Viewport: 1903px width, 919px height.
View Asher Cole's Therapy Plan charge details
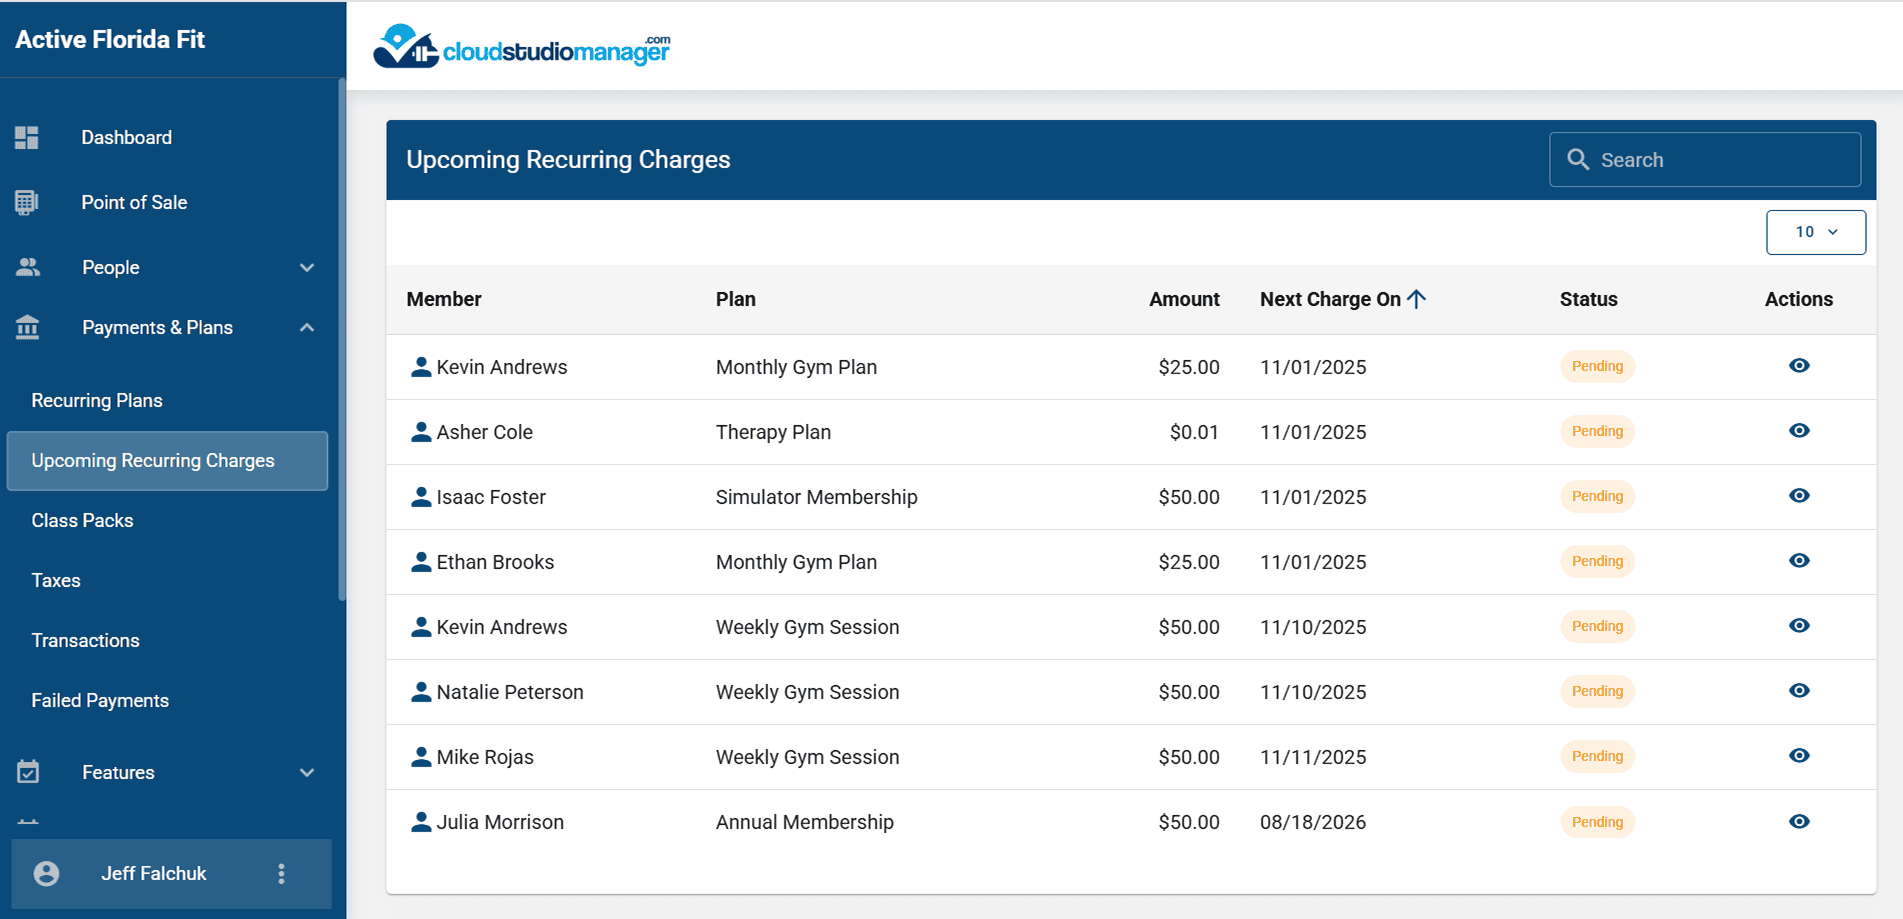1798,431
